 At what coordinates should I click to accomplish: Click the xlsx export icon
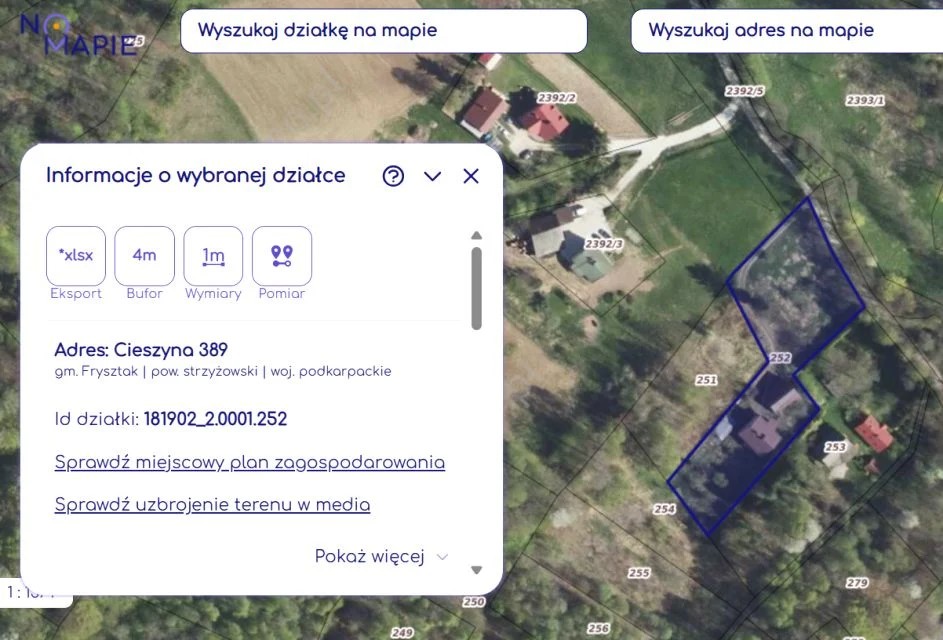[x=76, y=256]
